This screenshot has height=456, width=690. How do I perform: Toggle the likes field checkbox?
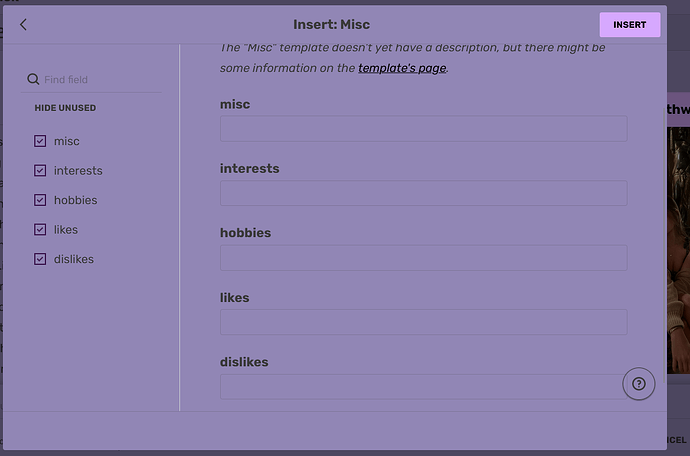click(40, 230)
